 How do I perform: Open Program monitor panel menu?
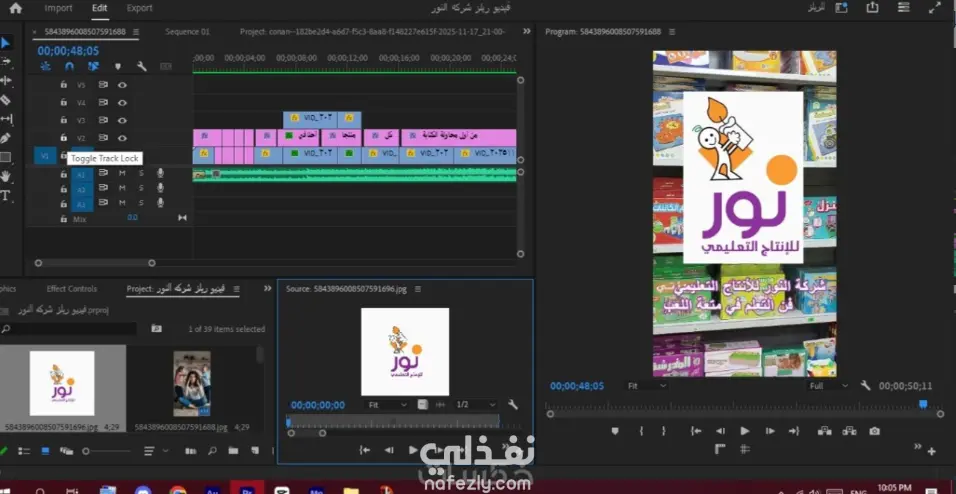[x=672, y=32]
